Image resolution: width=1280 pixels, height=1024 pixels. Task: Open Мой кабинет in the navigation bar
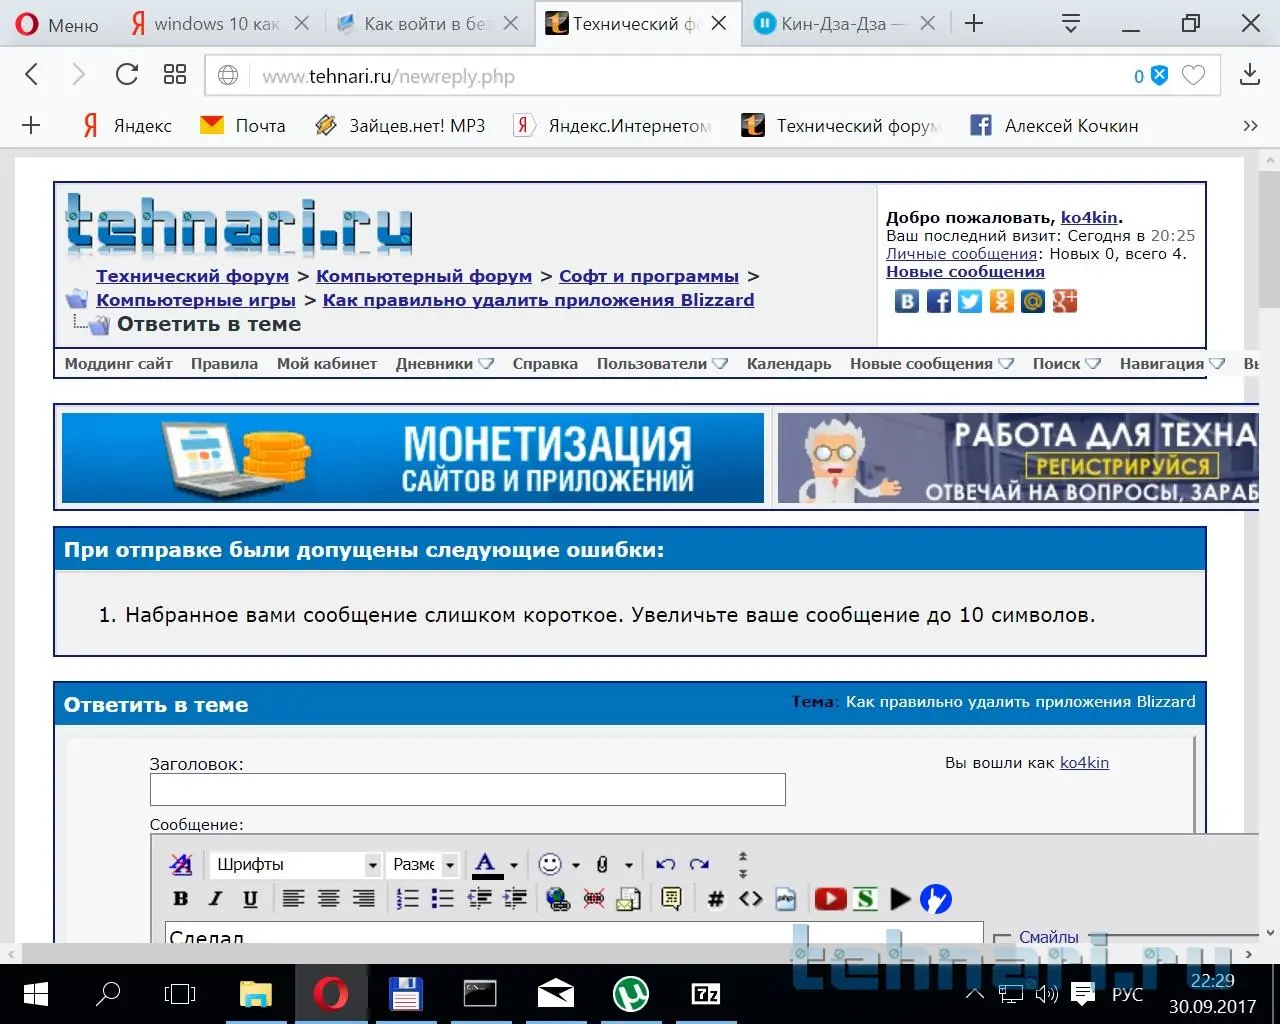click(327, 364)
